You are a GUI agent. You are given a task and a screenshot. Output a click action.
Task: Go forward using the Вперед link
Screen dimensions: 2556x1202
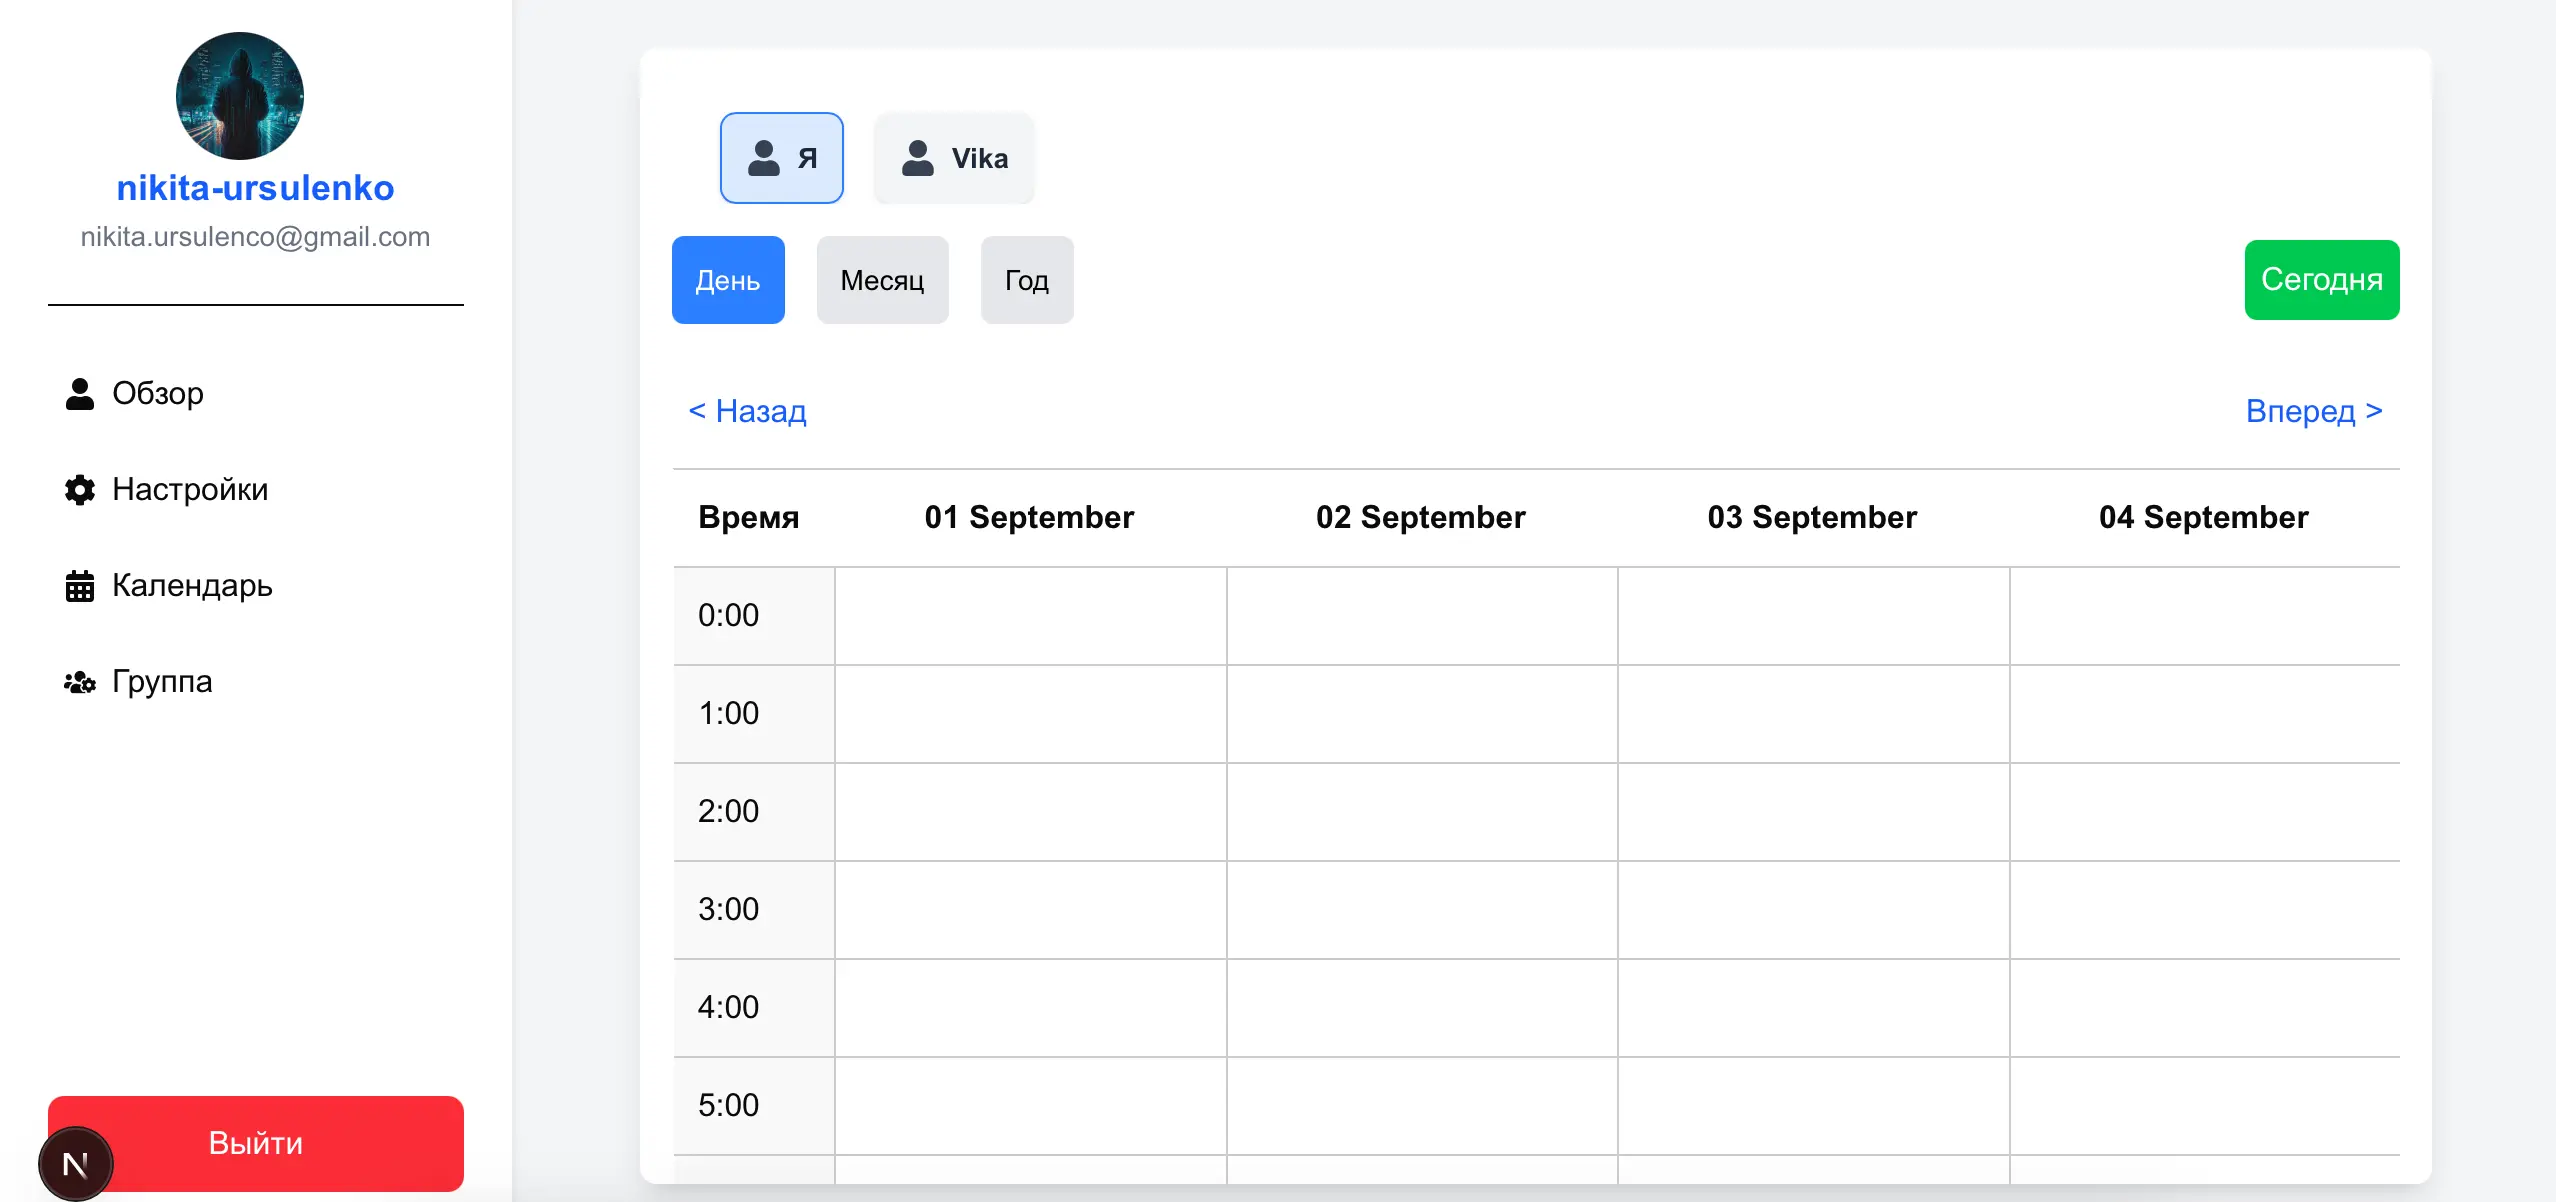2315,411
